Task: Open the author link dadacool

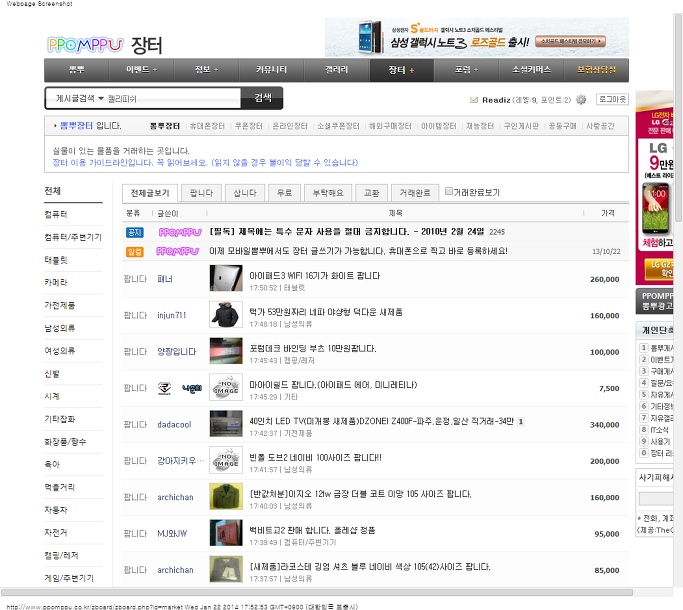Action: 174,424
